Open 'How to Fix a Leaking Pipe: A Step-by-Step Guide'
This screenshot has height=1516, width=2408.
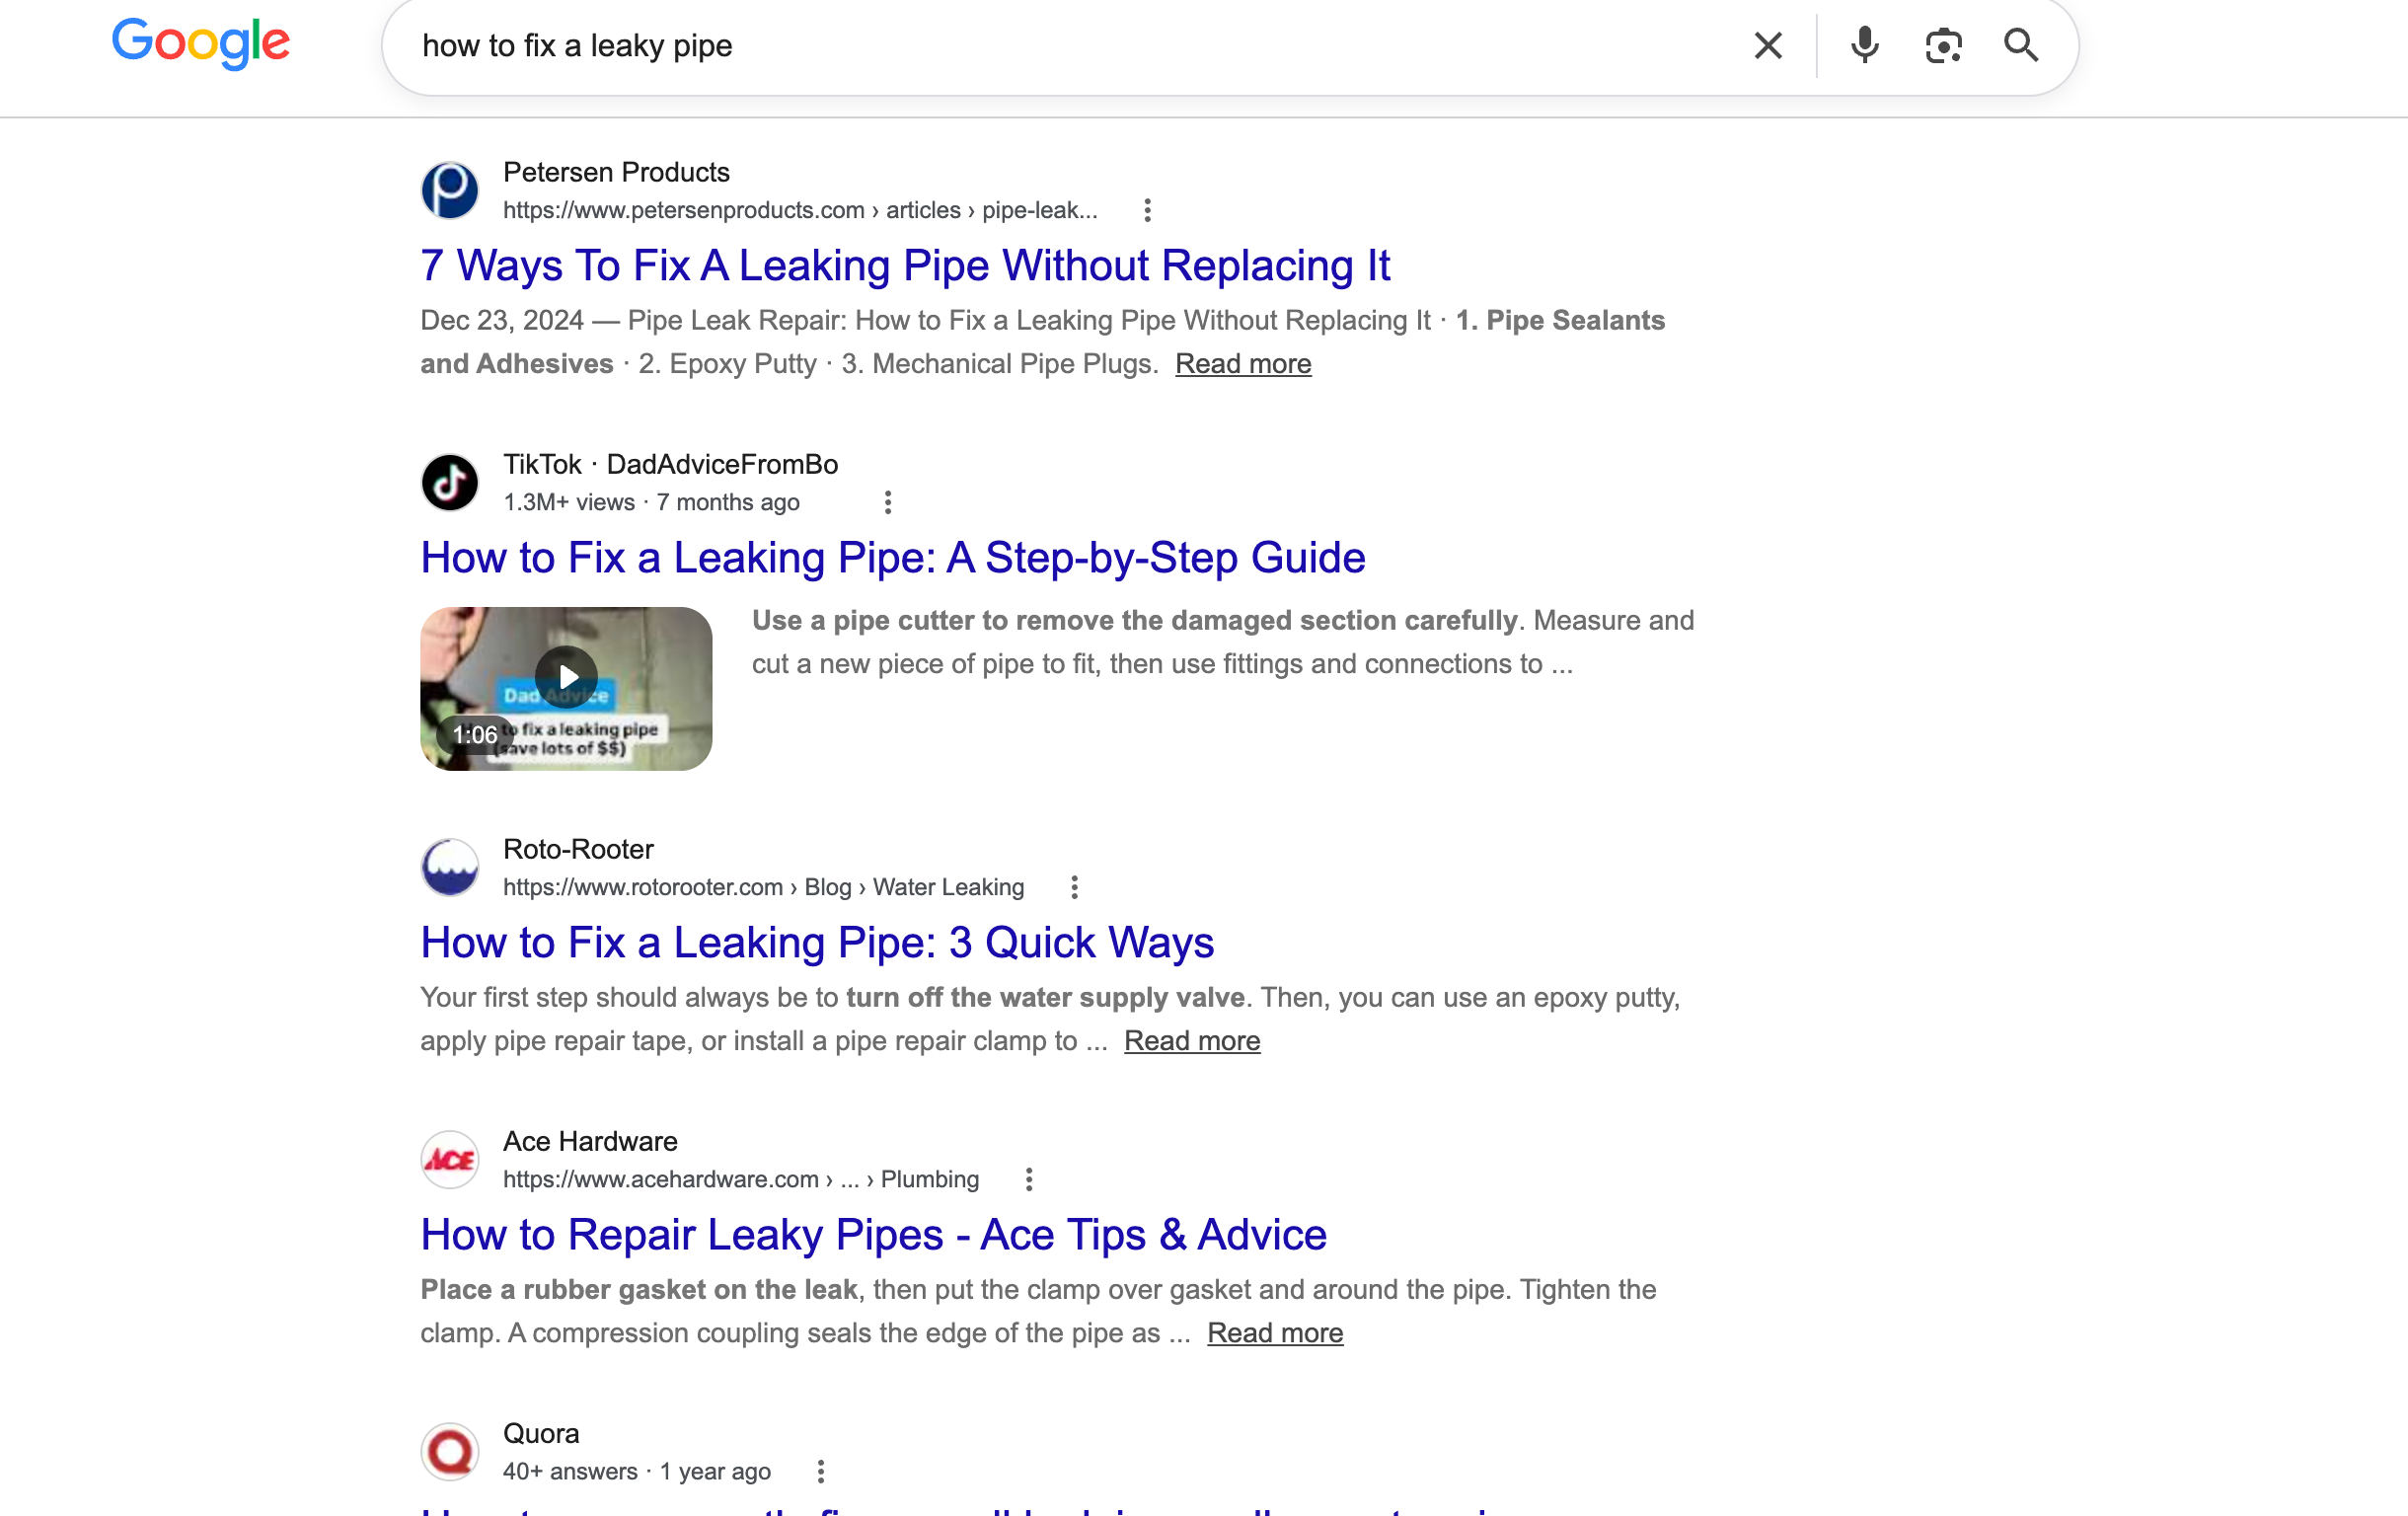[x=893, y=558]
